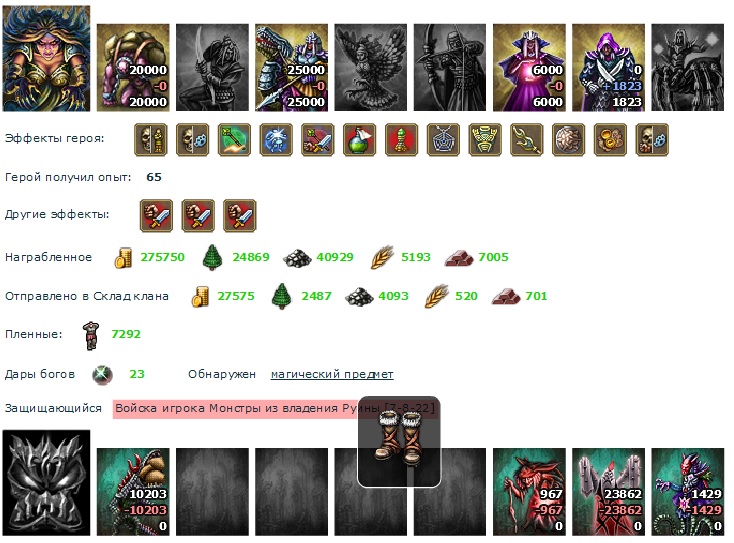Select the attacker unit showing 25000 troops

click(291, 67)
